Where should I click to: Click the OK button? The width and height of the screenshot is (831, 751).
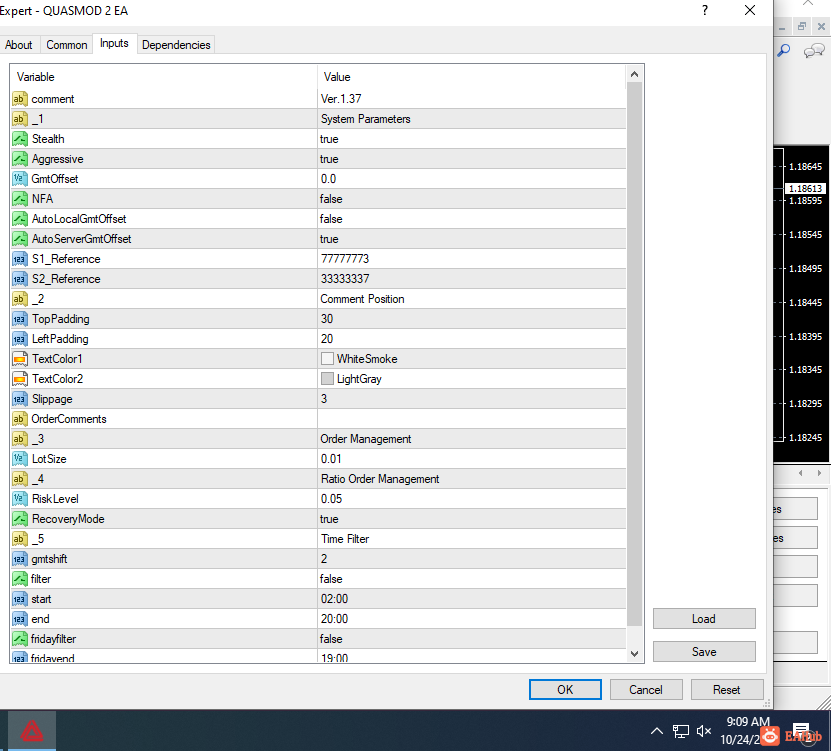tap(565, 690)
